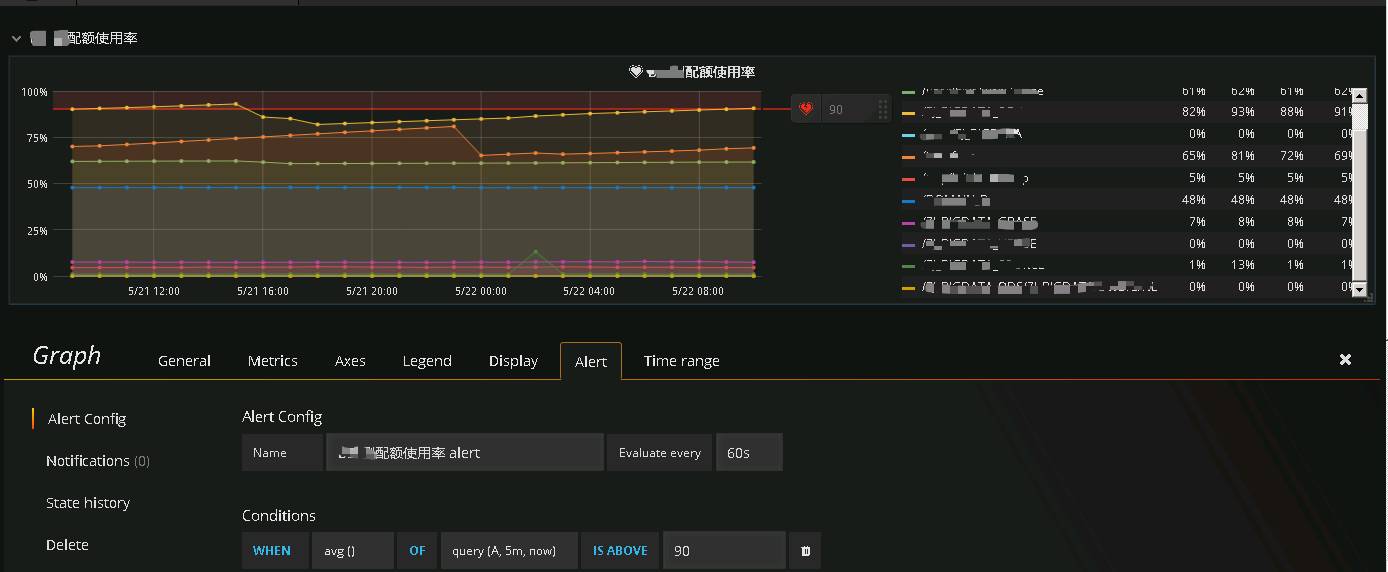The image size is (1388, 572).
Task: Click the legend scrollbar down arrow
Action: click(1358, 290)
